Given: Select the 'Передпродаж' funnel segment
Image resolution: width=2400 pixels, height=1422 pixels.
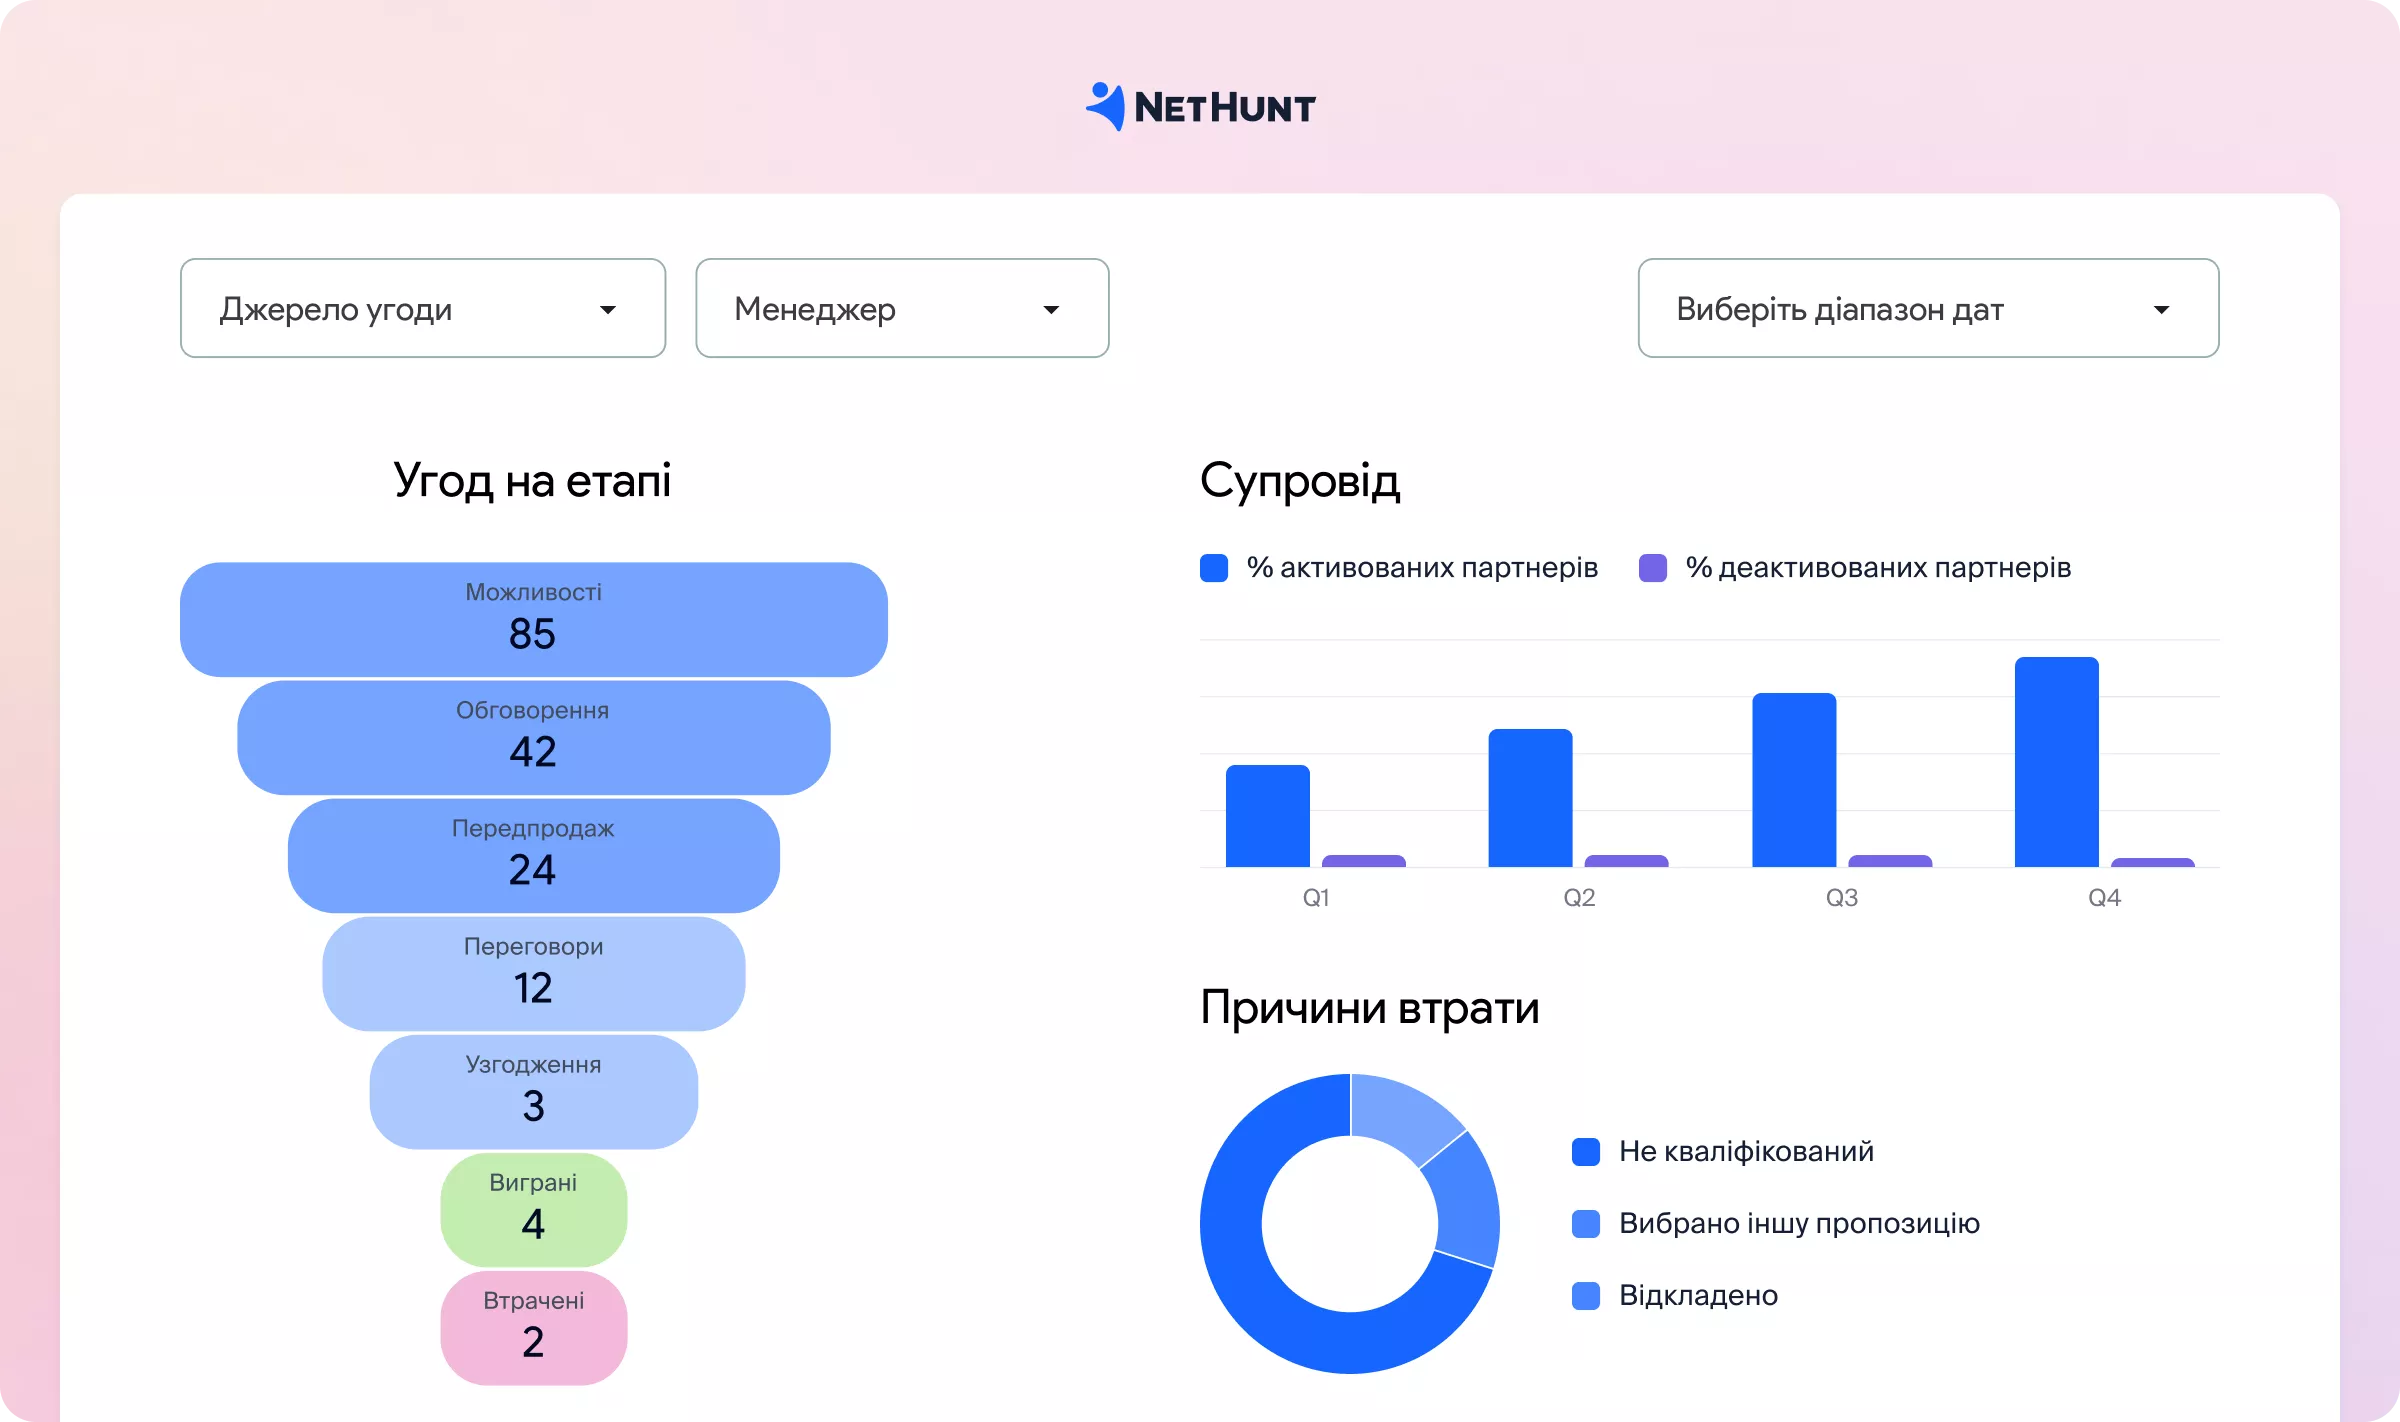Looking at the screenshot, I should tap(533, 855).
